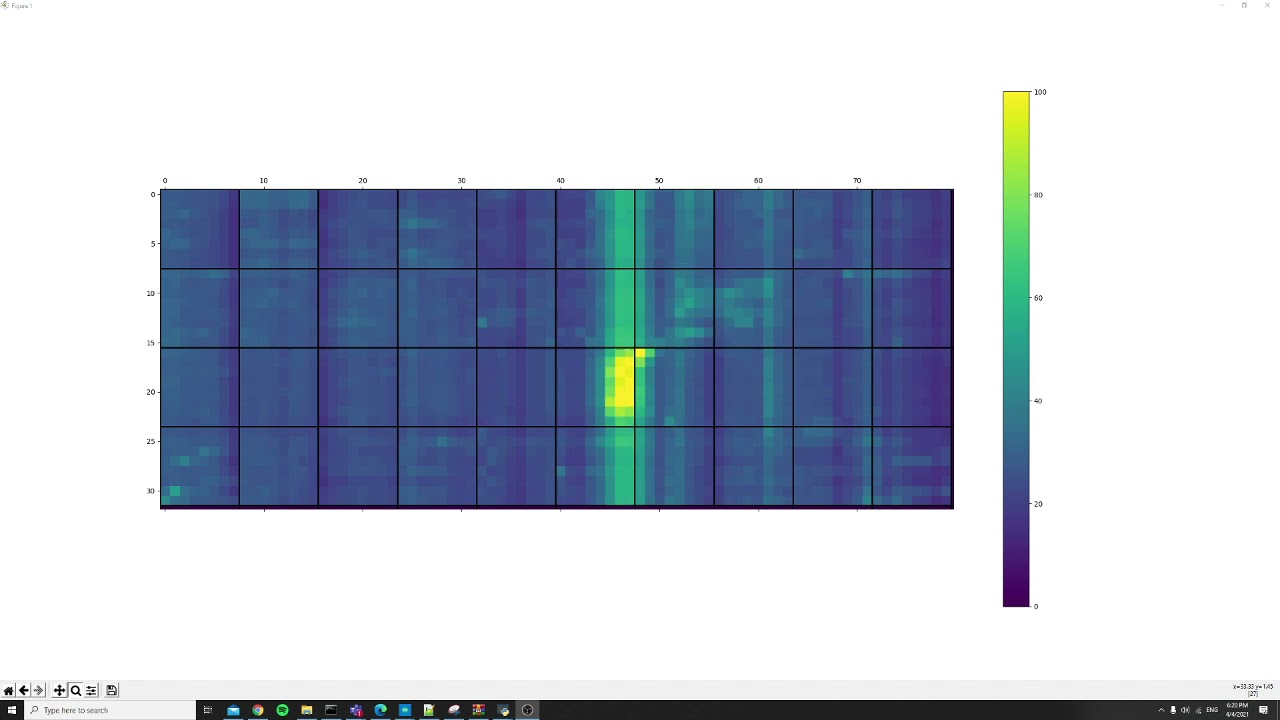Go forward to next plot view
This screenshot has height=720, width=1280.
tap(39, 690)
